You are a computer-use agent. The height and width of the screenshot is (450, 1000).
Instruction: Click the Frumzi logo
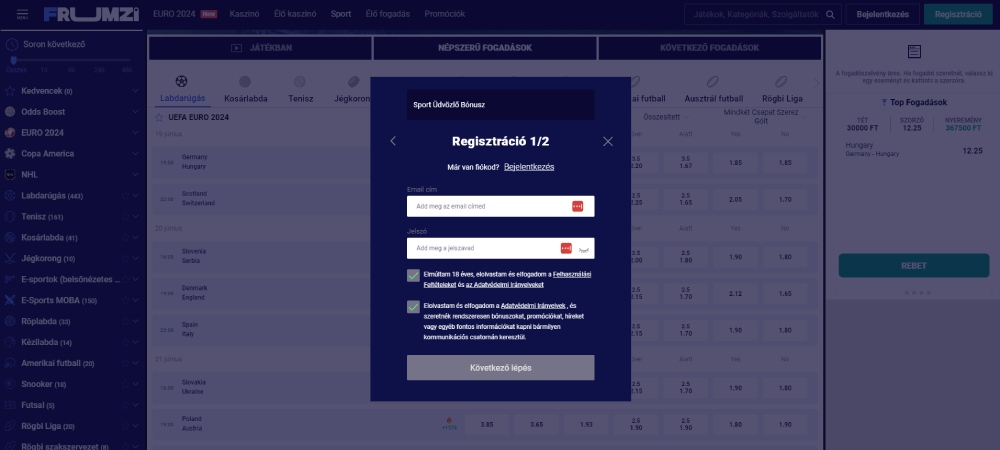91,14
